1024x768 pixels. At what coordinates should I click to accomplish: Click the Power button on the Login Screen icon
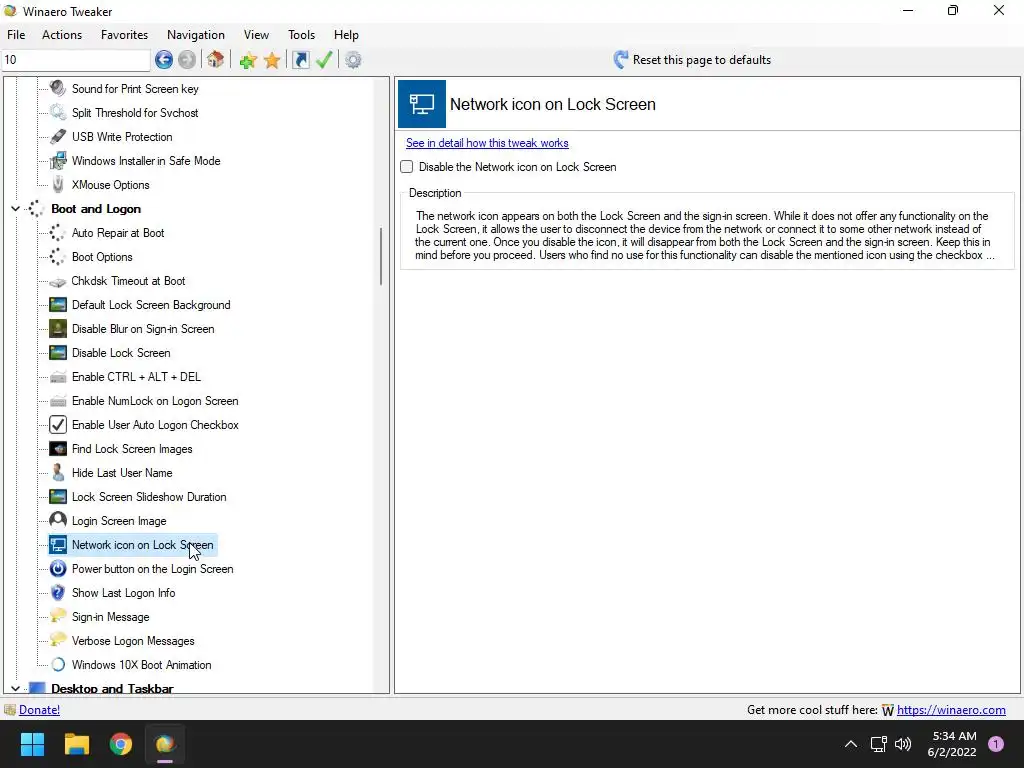point(58,569)
